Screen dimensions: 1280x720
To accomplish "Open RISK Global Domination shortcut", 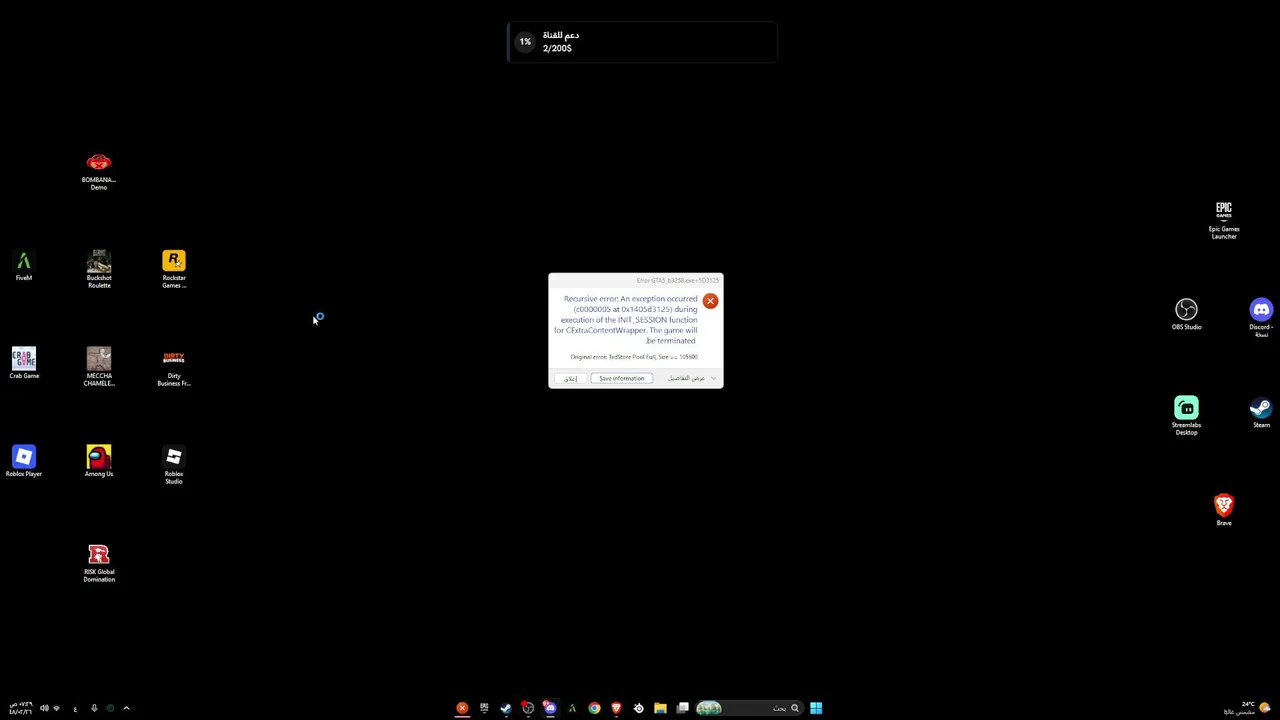I will (98, 563).
